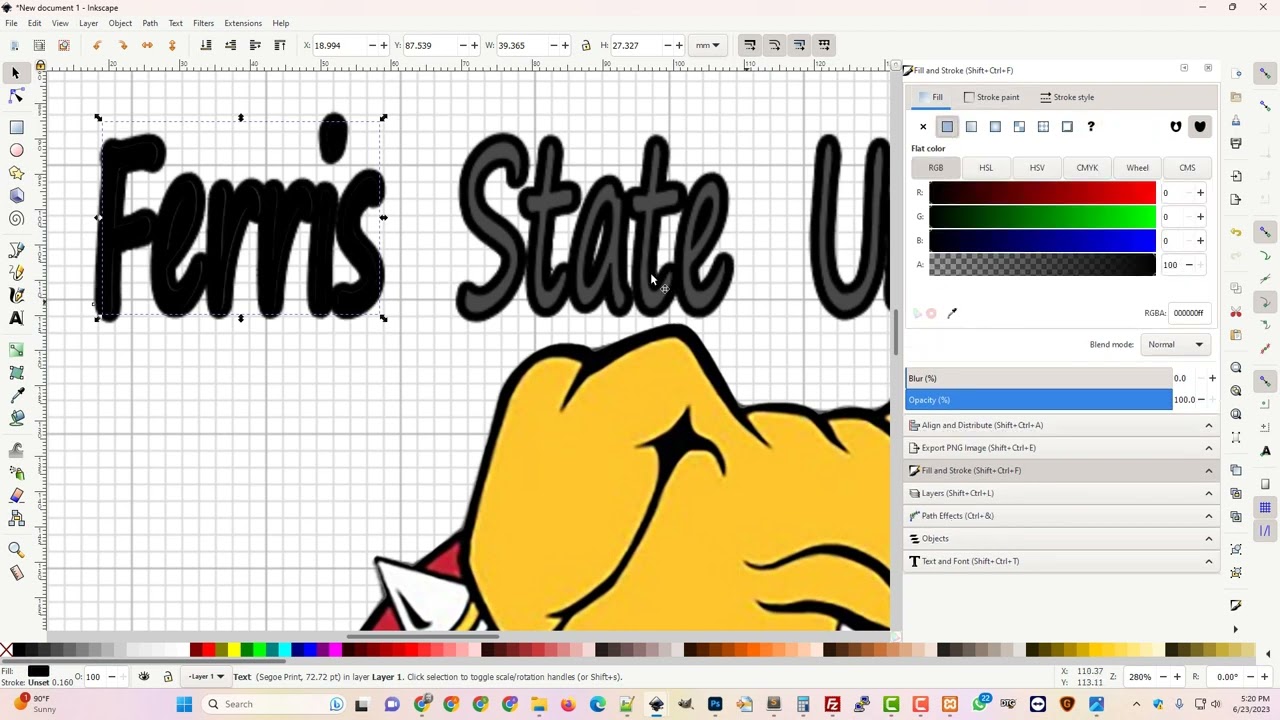Open the Layer 1 selector dropdown
The height and width of the screenshot is (720, 1280).
coord(204,677)
